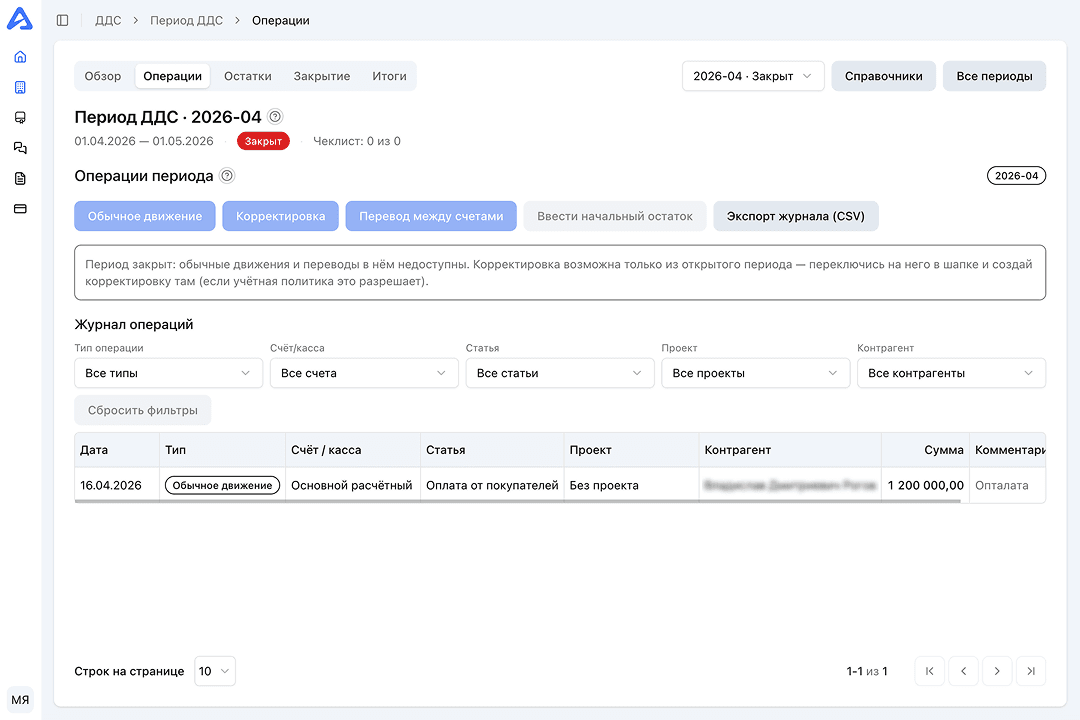The width and height of the screenshot is (1080, 720).
Task: Click the Основной расчётный cell
Action: 352,485
